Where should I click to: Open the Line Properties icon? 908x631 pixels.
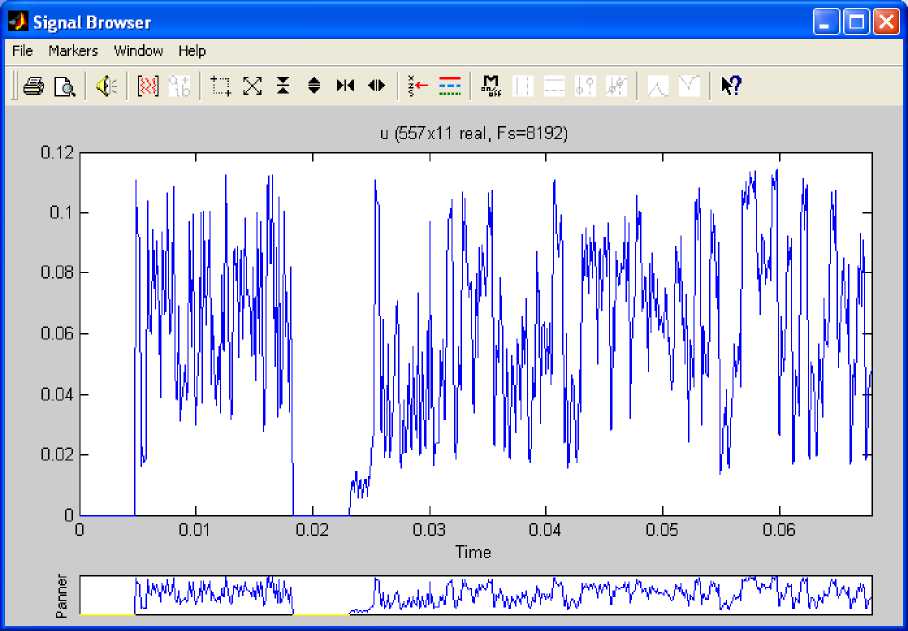[449, 87]
